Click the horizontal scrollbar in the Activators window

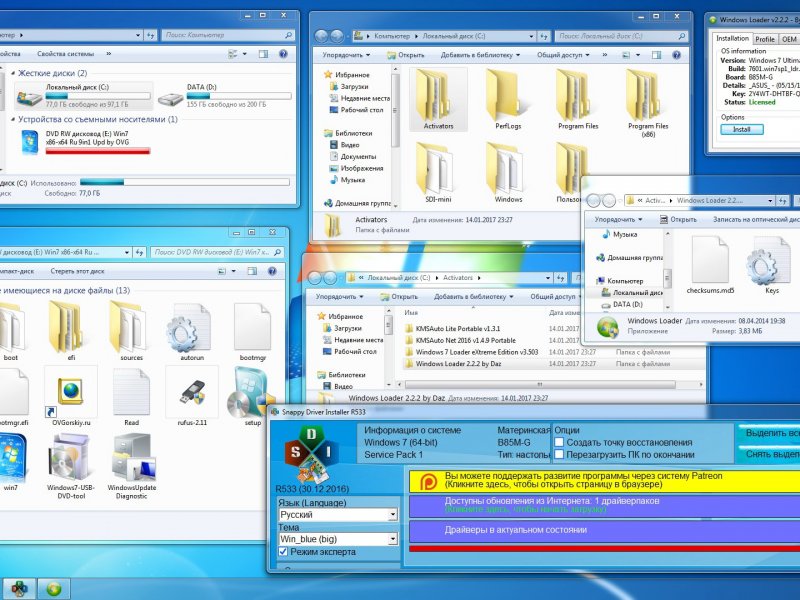[539, 384]
